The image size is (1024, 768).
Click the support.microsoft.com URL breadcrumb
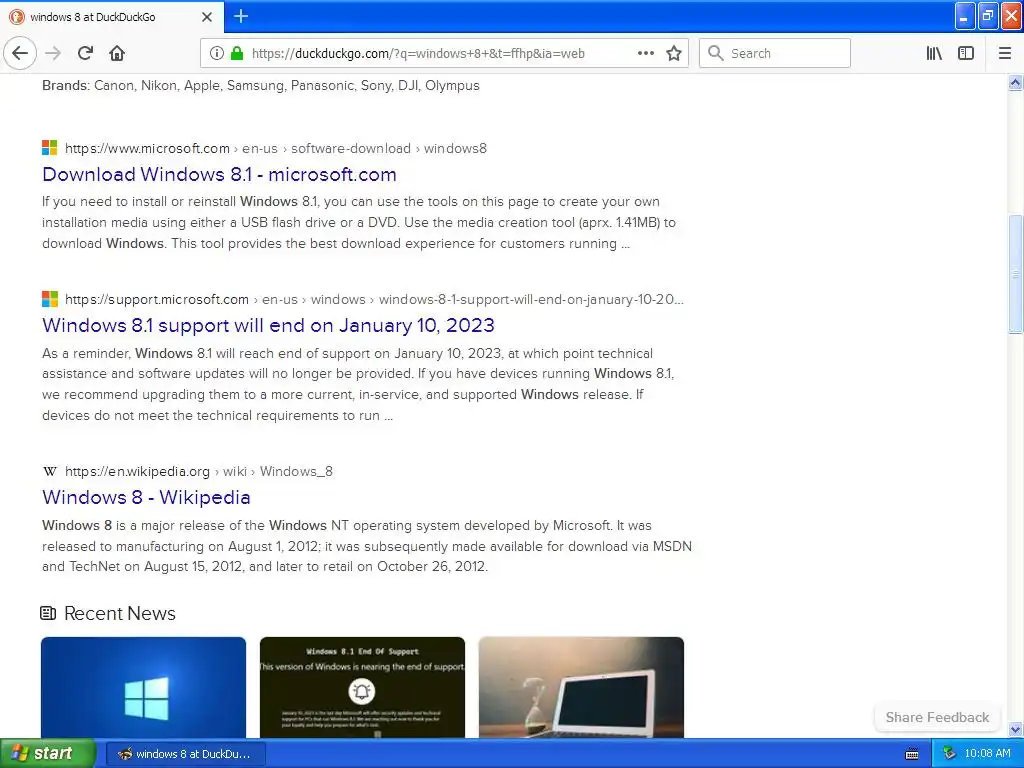click(x=374, y=299)
